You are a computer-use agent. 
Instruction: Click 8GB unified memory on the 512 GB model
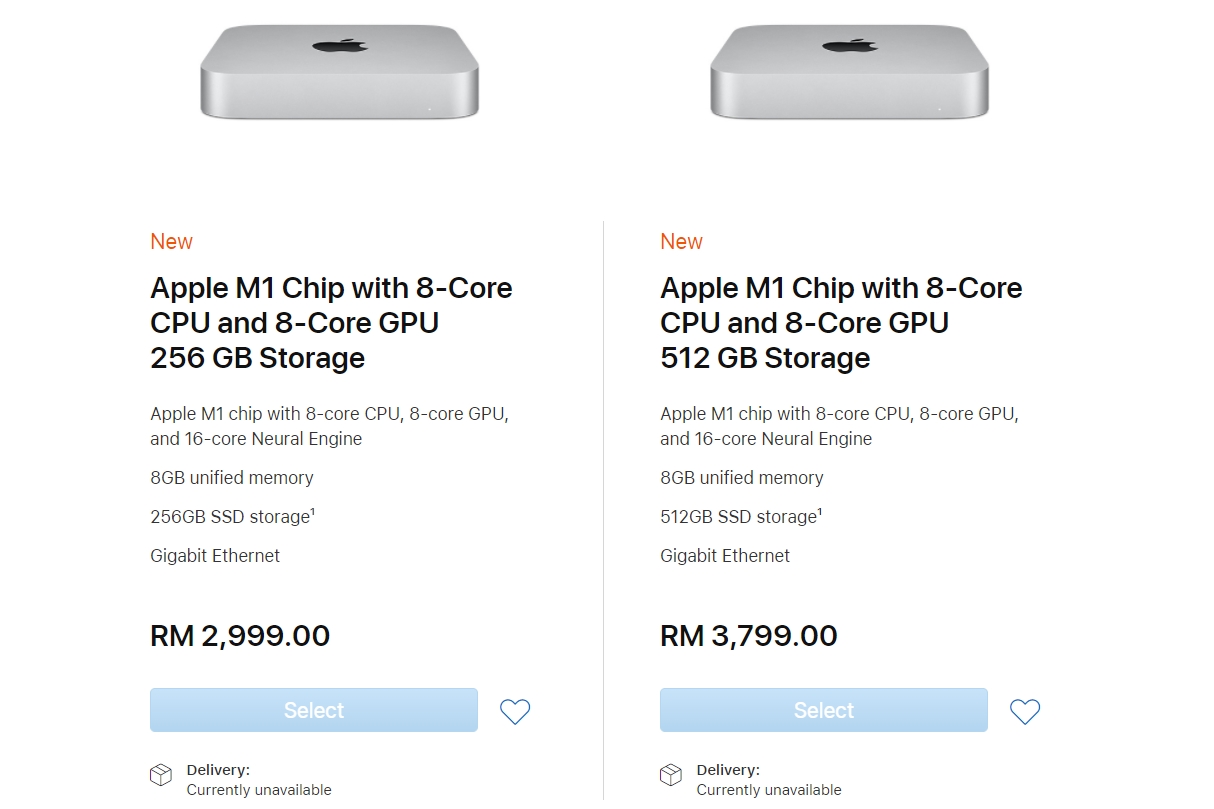742,478
